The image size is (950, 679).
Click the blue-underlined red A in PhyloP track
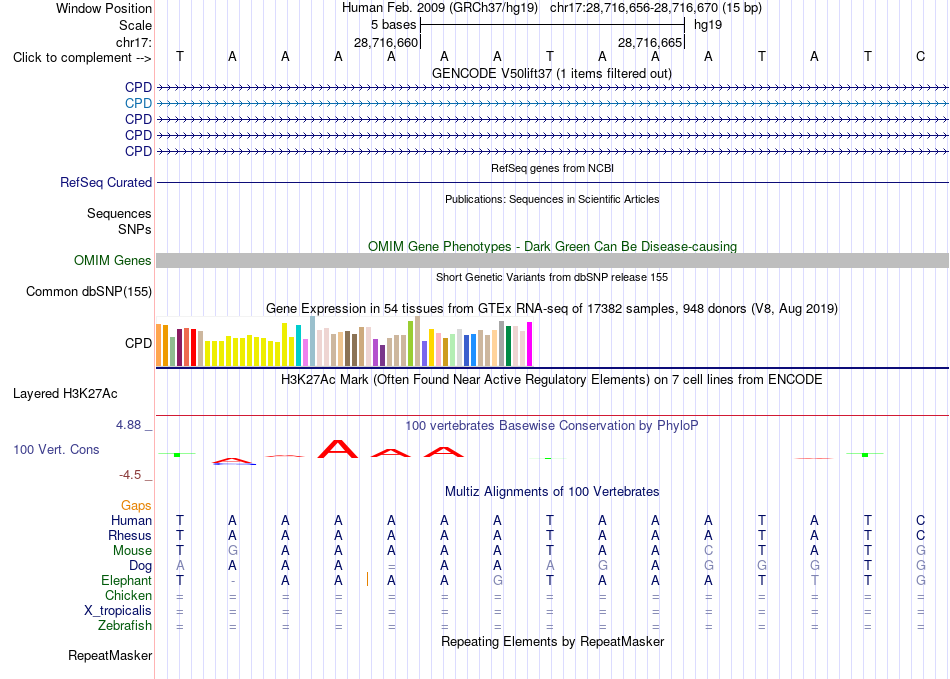click(x=233, y=461)
